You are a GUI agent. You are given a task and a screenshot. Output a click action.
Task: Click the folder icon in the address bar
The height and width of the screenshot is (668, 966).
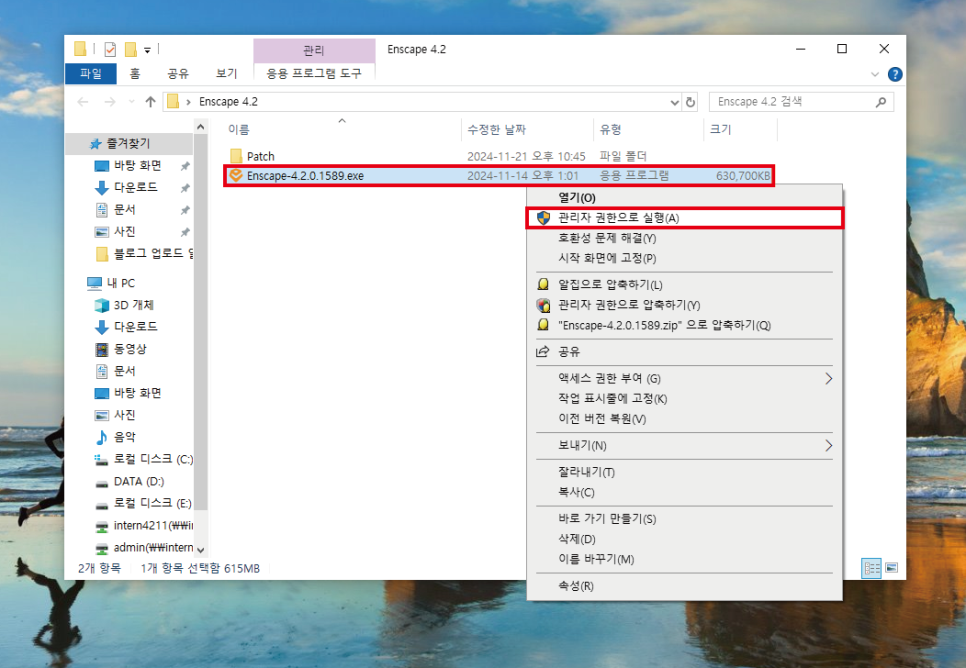pyautogui.click(x=173, y=102)
